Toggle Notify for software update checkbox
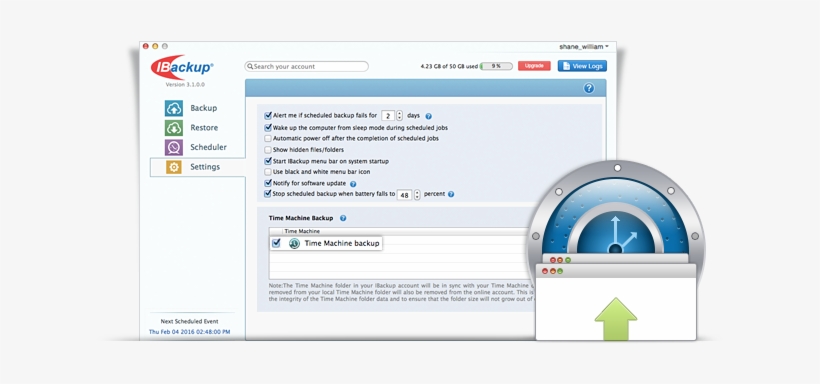The image size is (820, 384). 268,183
